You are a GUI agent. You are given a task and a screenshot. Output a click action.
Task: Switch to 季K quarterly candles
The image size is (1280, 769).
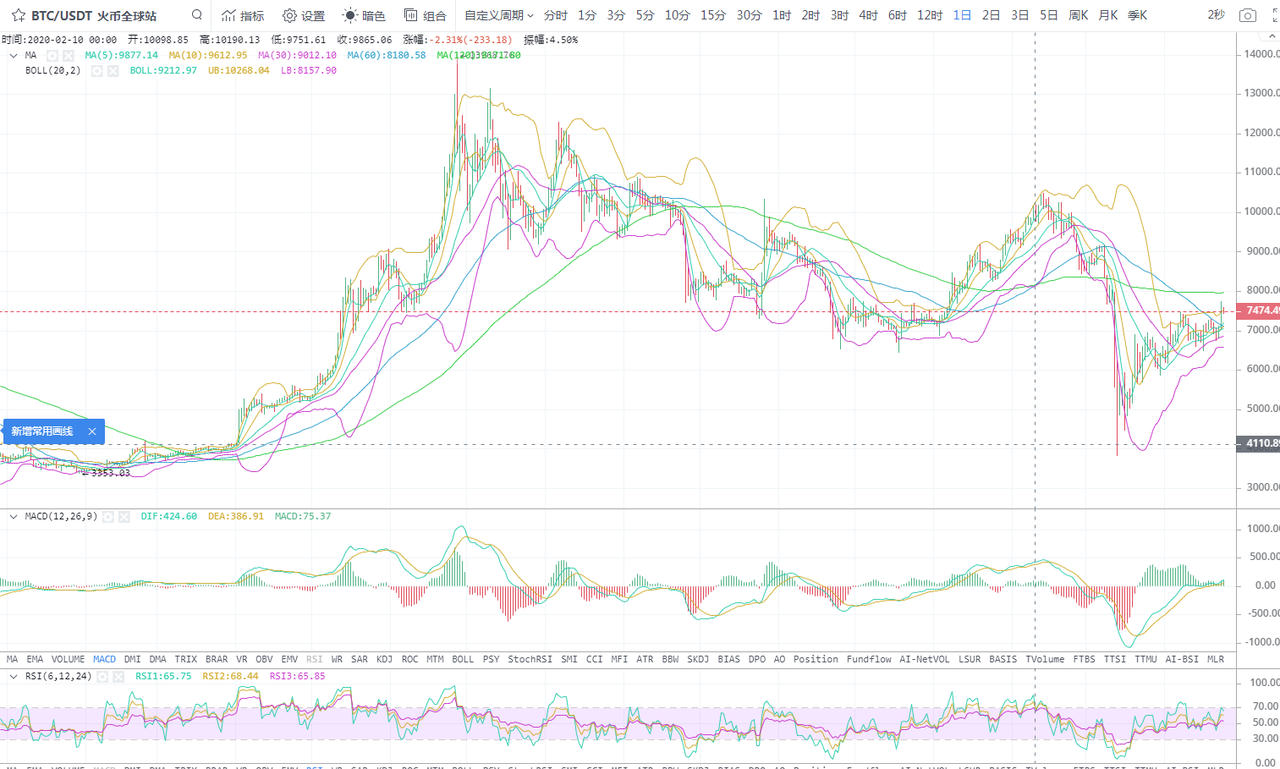coord(1138,16)
